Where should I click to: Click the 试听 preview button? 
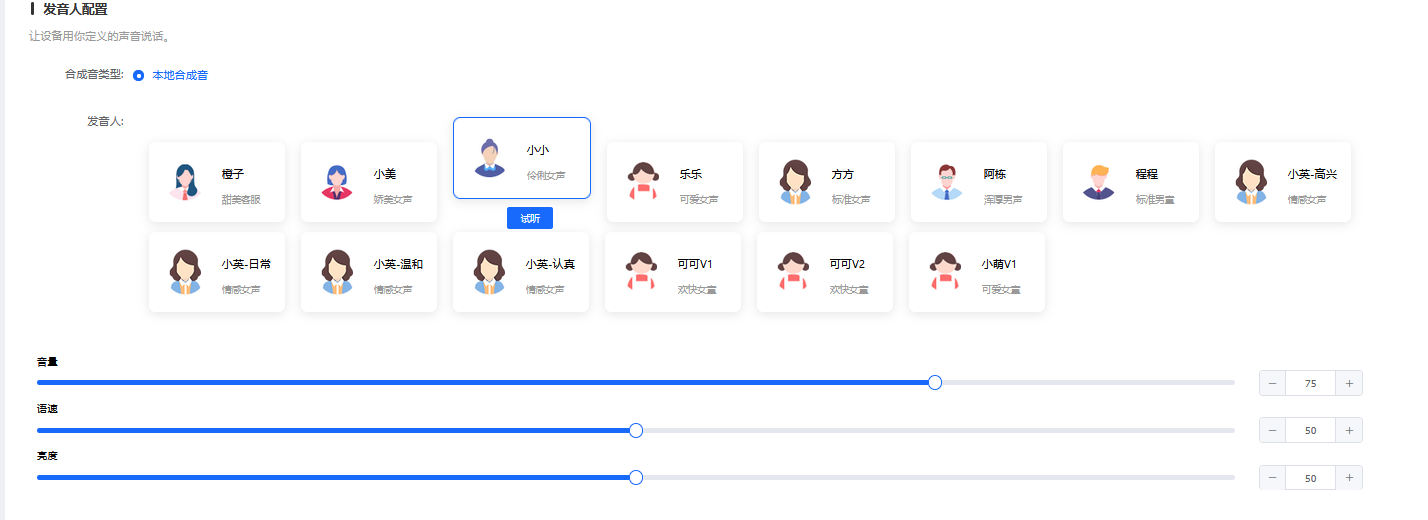point(529,218)
